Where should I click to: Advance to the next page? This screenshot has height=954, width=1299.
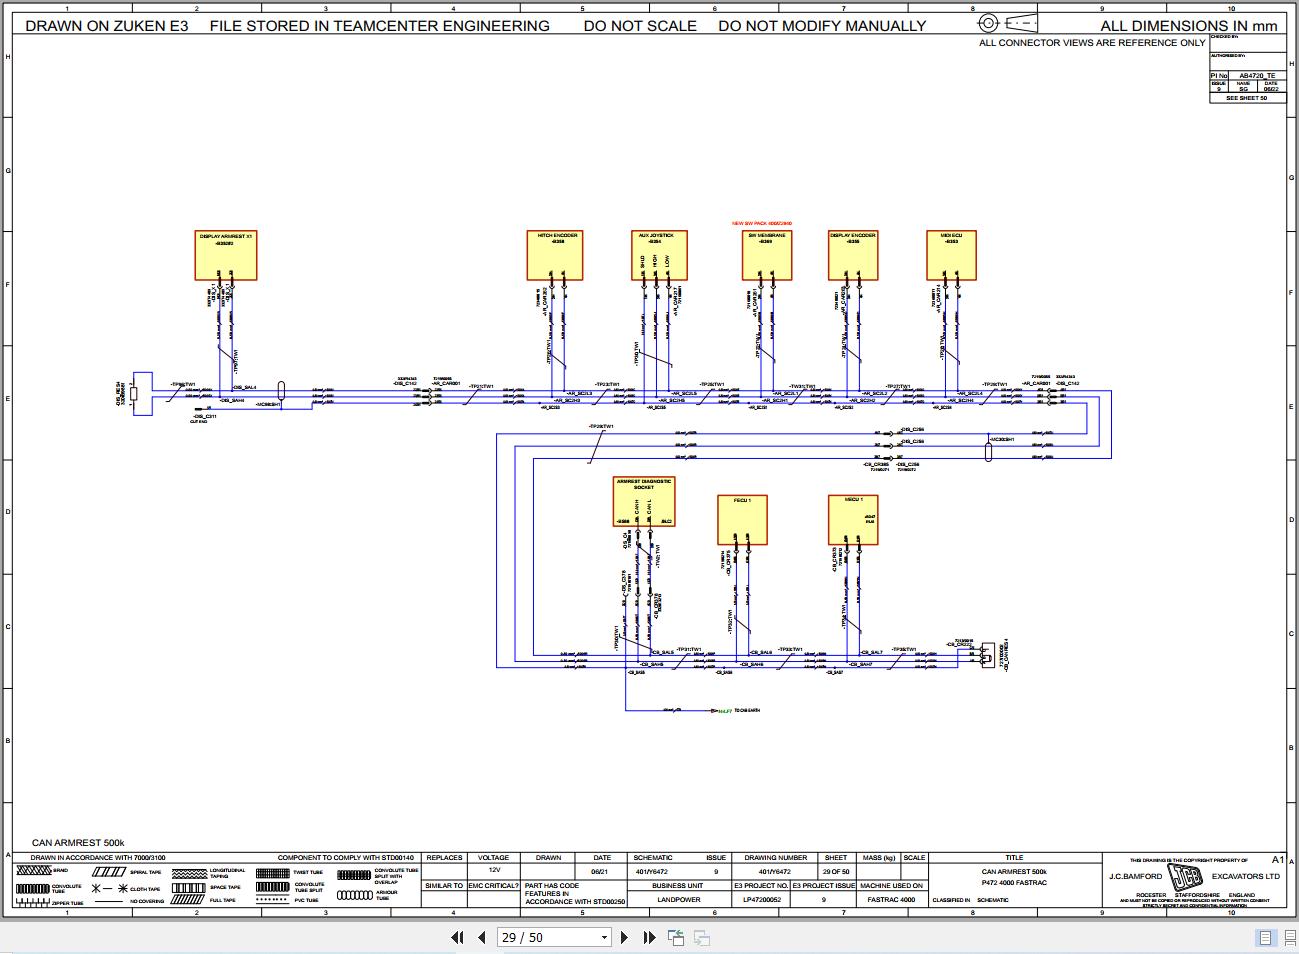click(x=624, y=937)
